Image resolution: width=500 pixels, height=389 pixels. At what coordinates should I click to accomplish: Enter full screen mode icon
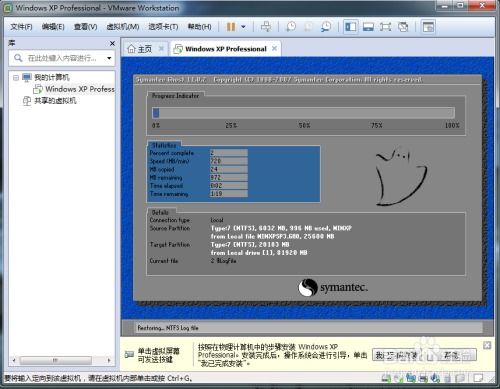click(385, 27)
